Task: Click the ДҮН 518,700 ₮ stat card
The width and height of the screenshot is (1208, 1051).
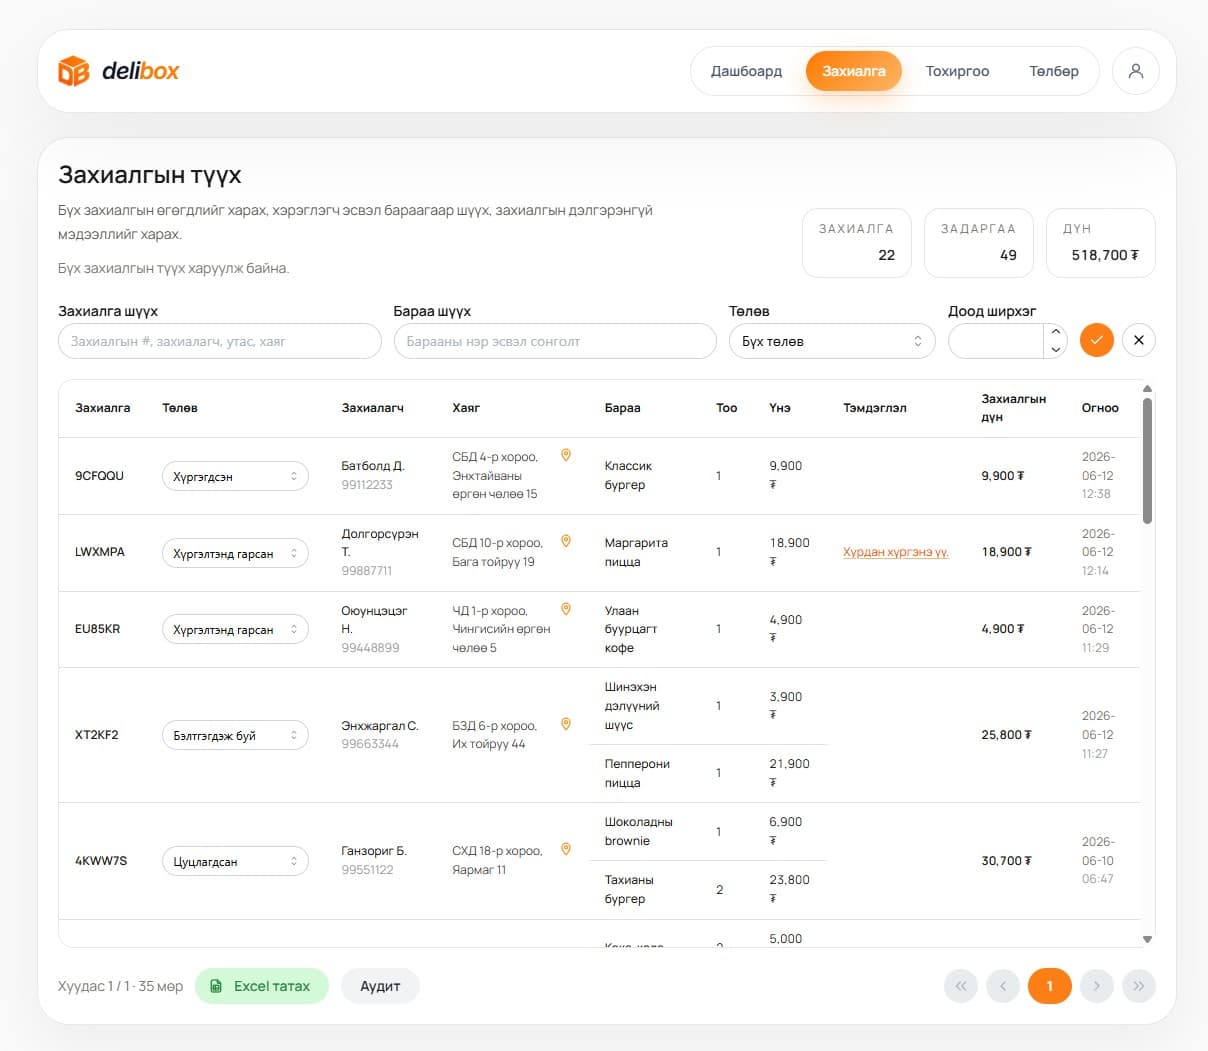Action: point(1100,243)
